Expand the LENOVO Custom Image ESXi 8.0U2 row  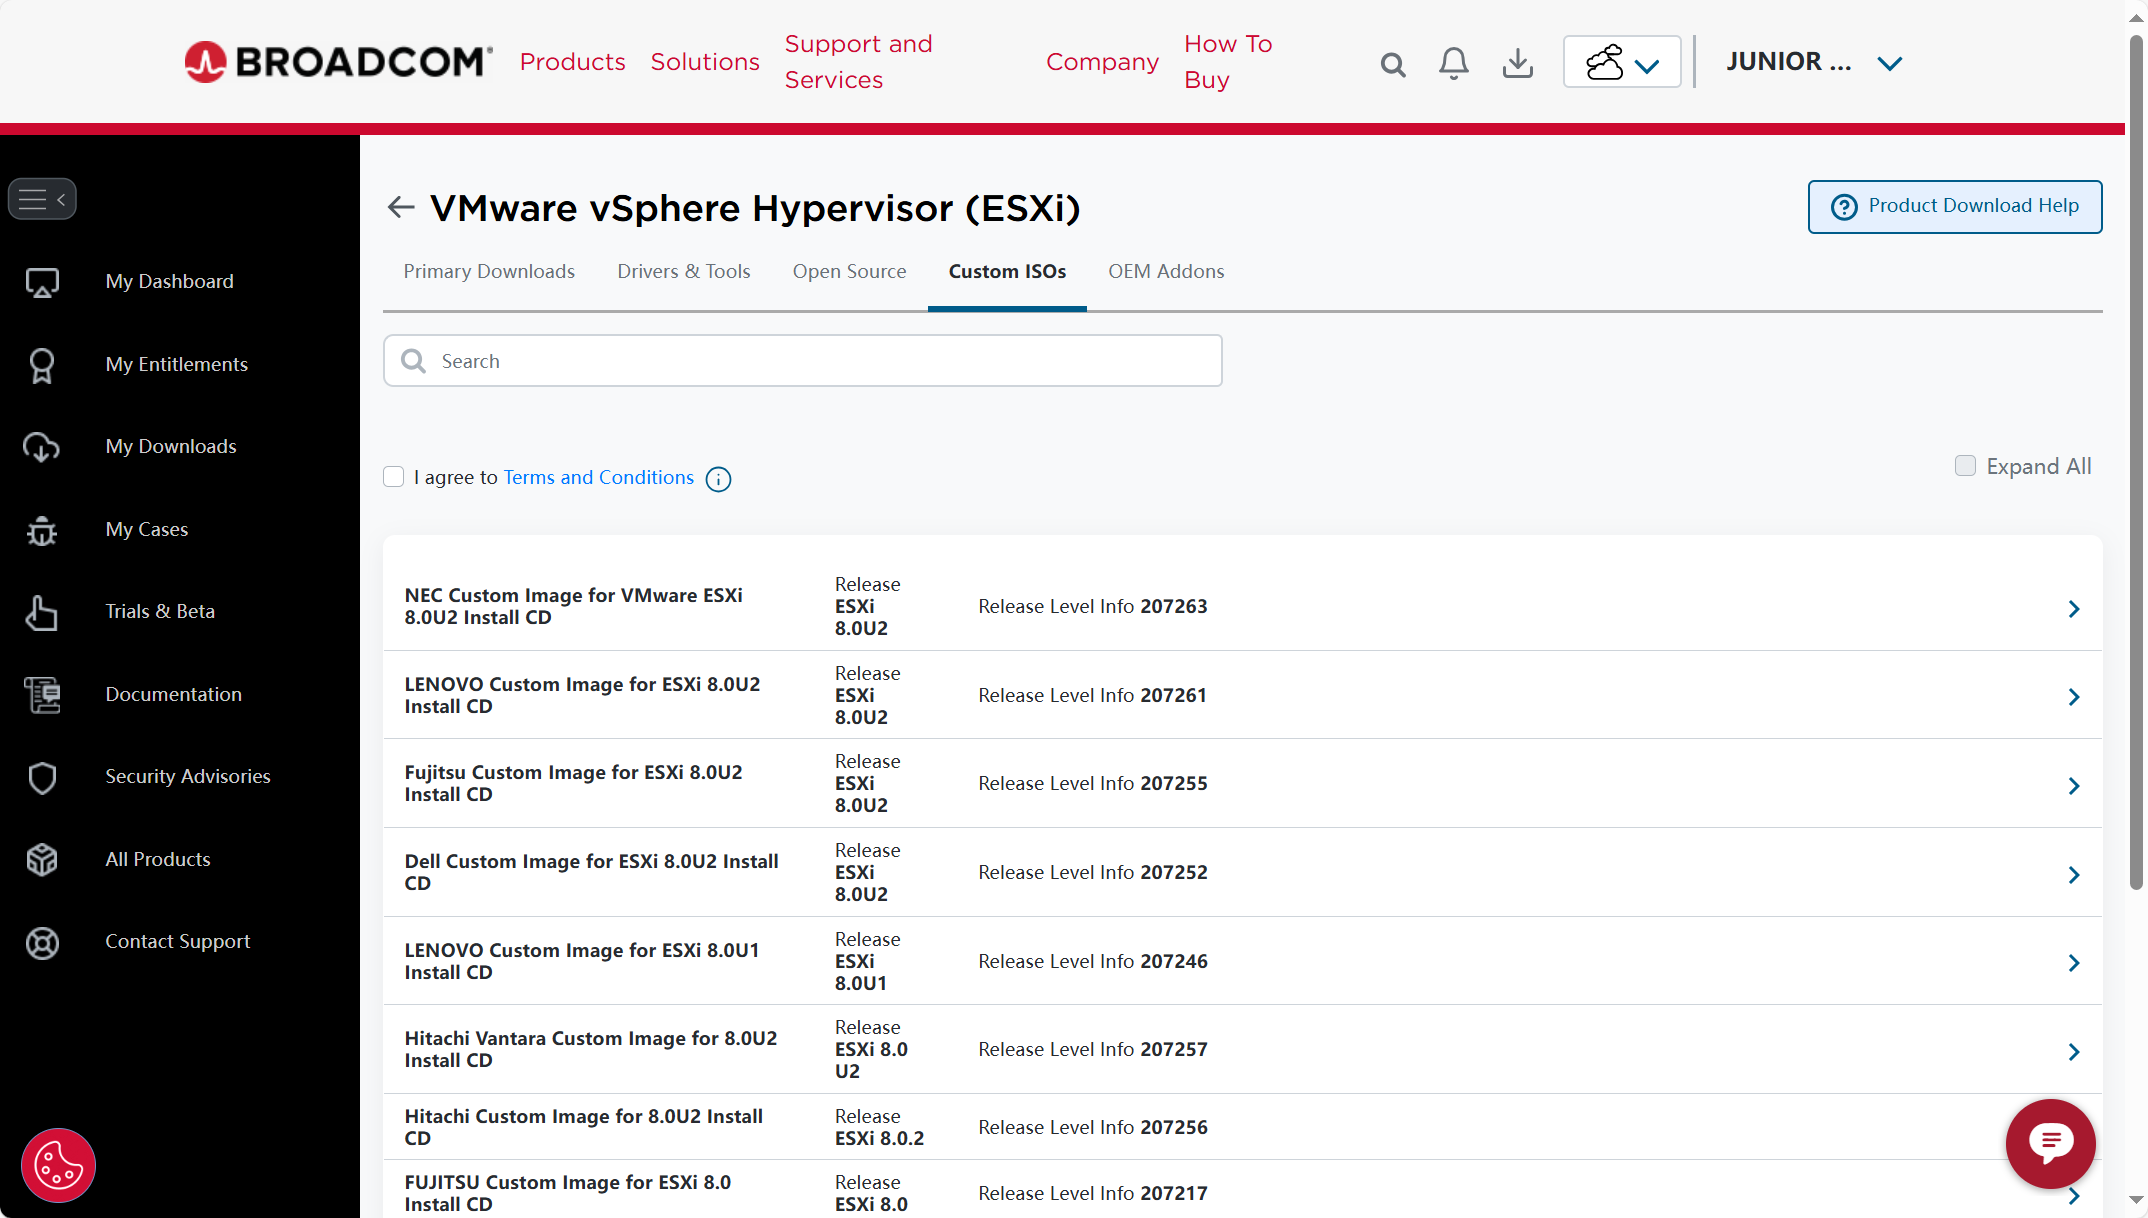[x=2073, y=696]
